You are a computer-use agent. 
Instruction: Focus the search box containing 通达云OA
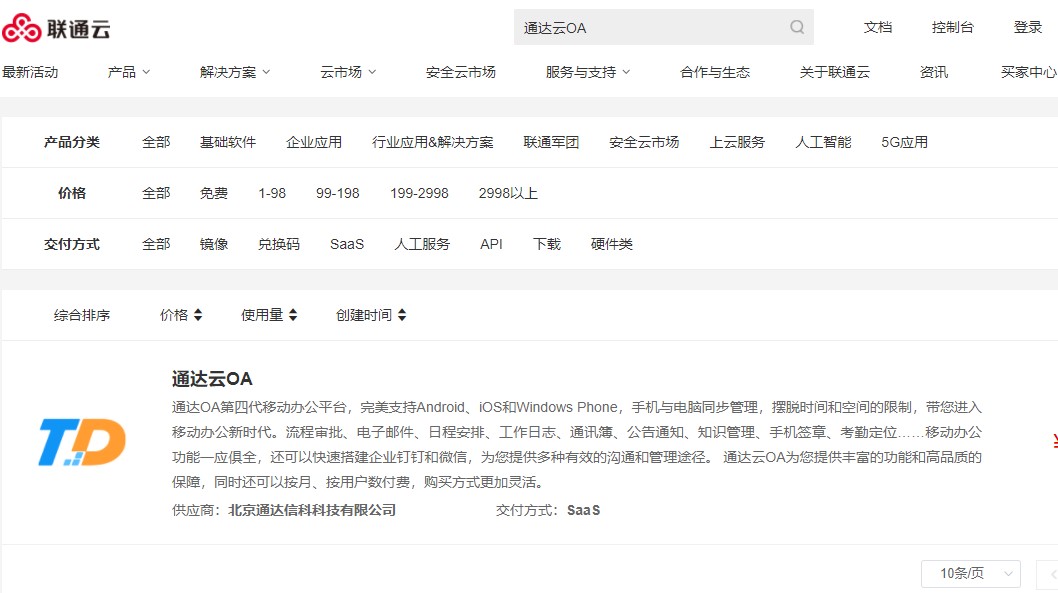(x=663, y=27)
